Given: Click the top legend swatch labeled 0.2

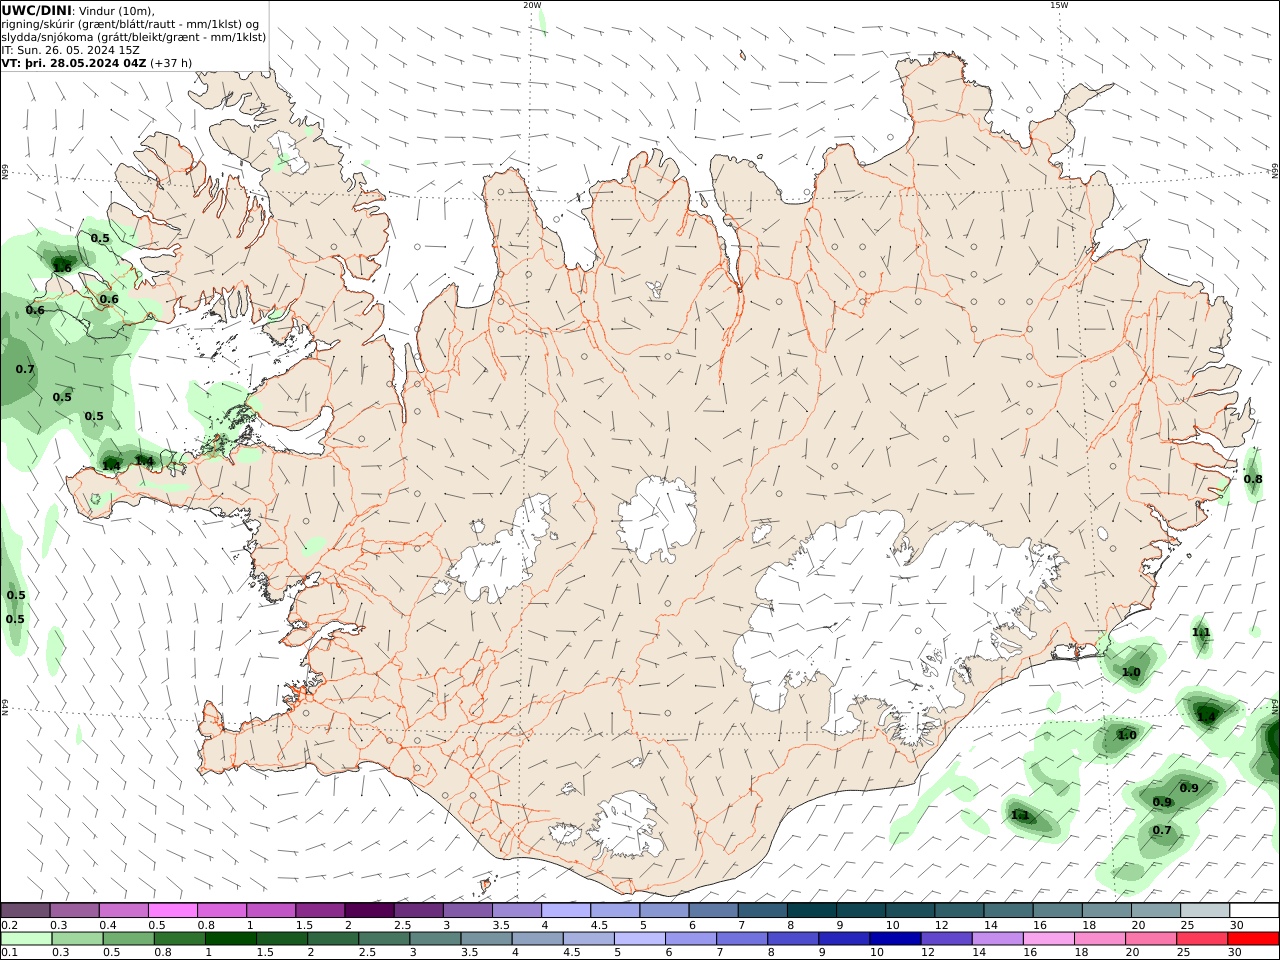Looking at the screenshot, I should tap(25, 910).
